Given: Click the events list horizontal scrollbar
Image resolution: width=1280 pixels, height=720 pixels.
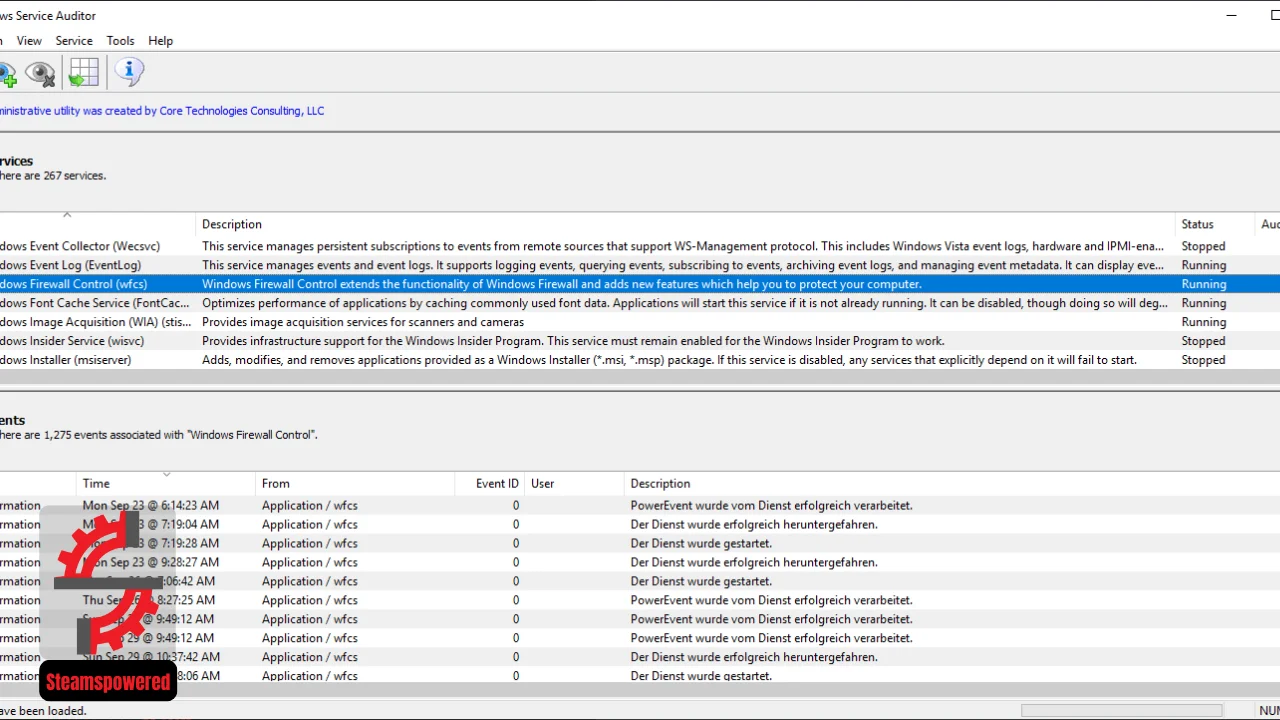Looking at the screenshot, I should (640, 690).
